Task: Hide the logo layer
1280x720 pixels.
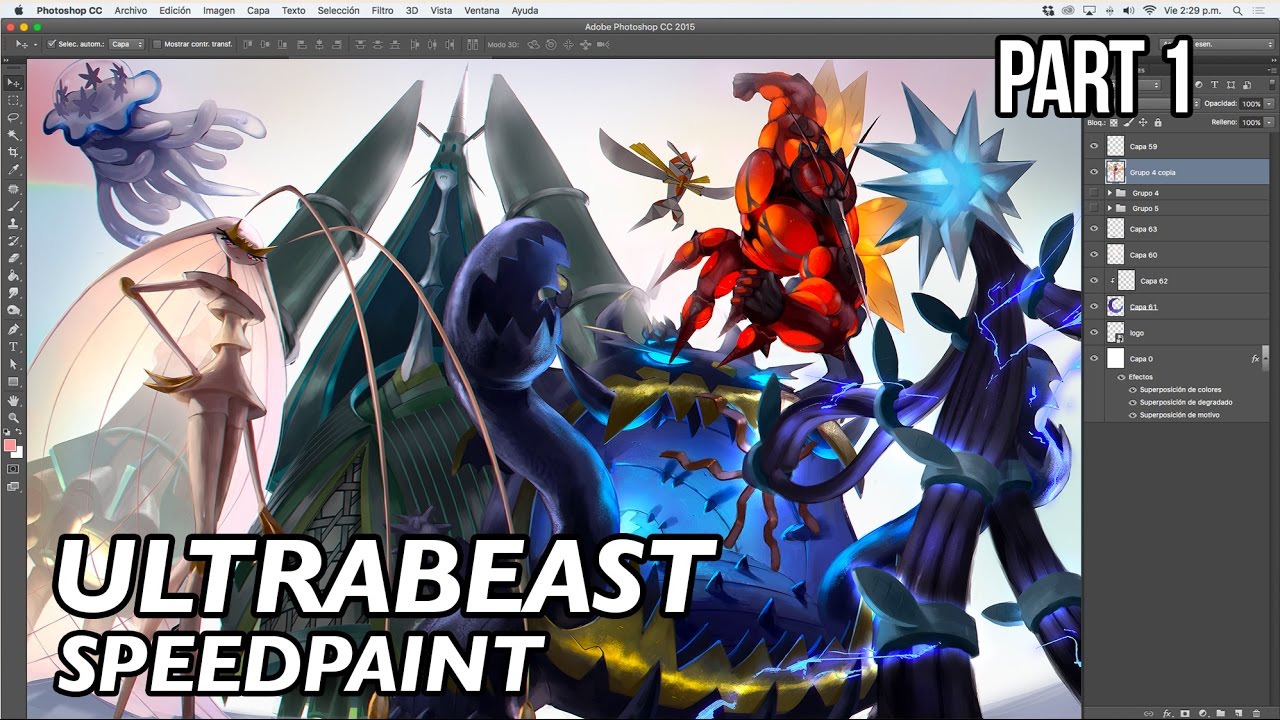Action: click(x=1094, y=332)
